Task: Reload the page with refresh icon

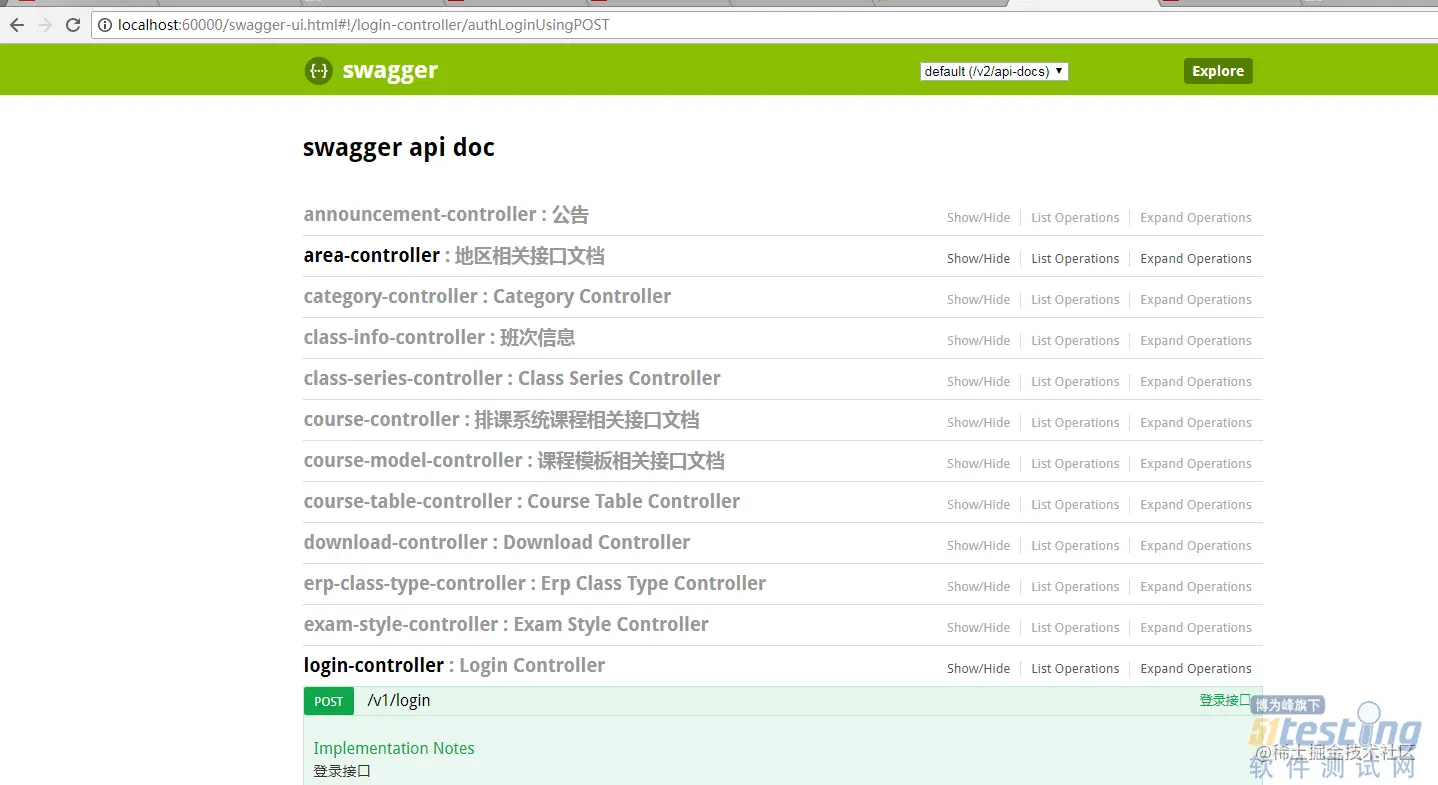Action: 73,25
